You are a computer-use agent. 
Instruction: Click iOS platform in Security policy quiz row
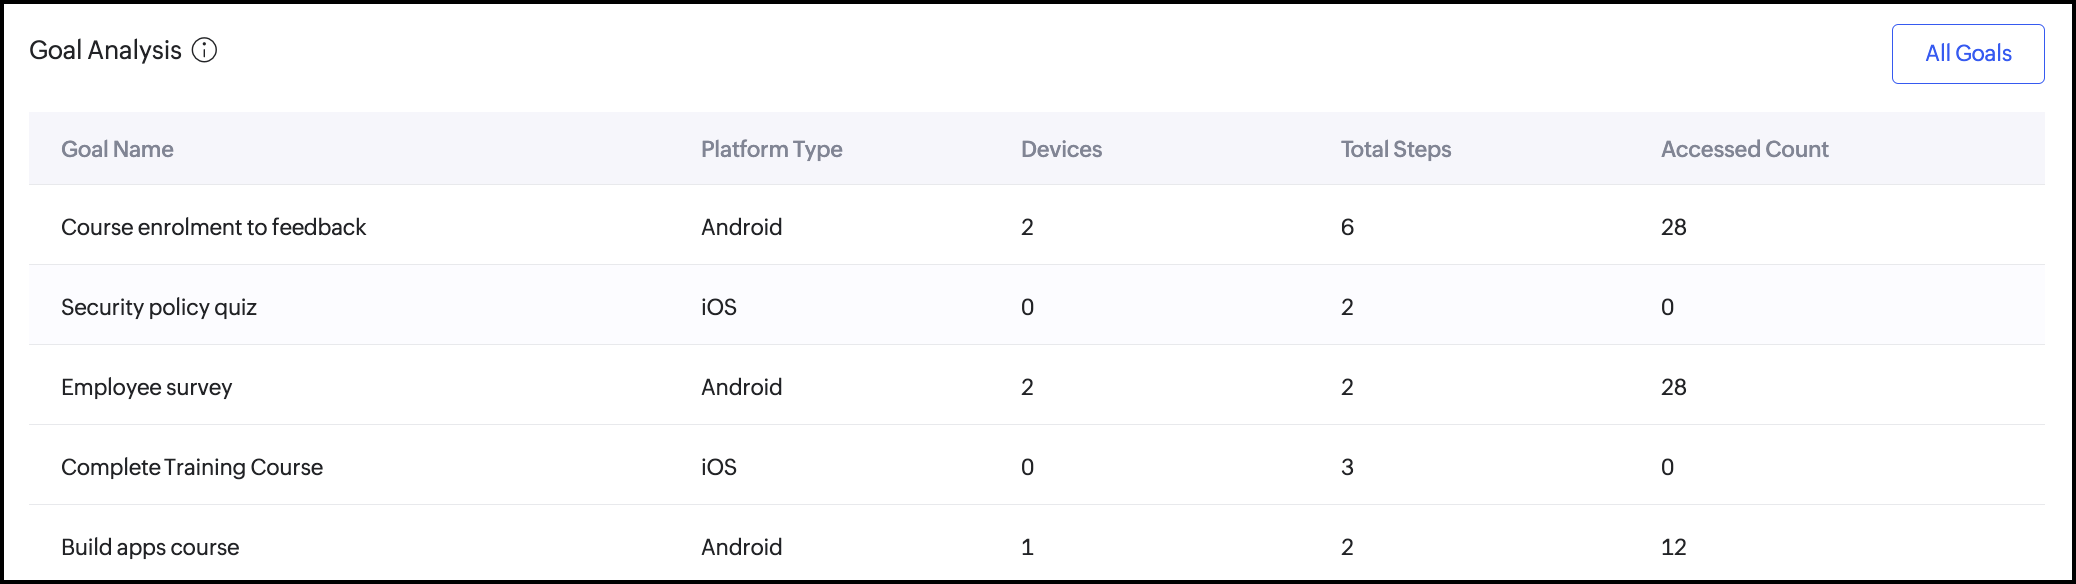click(718, 307)
